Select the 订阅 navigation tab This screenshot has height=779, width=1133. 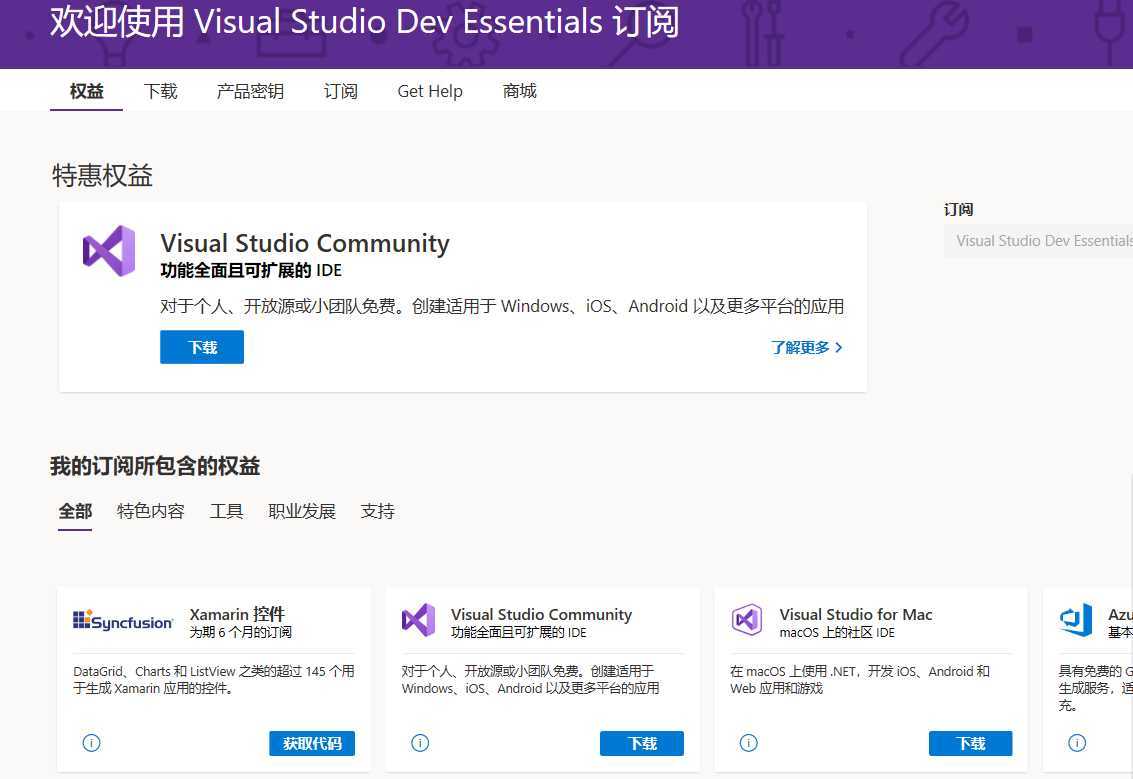coord(340,91)
